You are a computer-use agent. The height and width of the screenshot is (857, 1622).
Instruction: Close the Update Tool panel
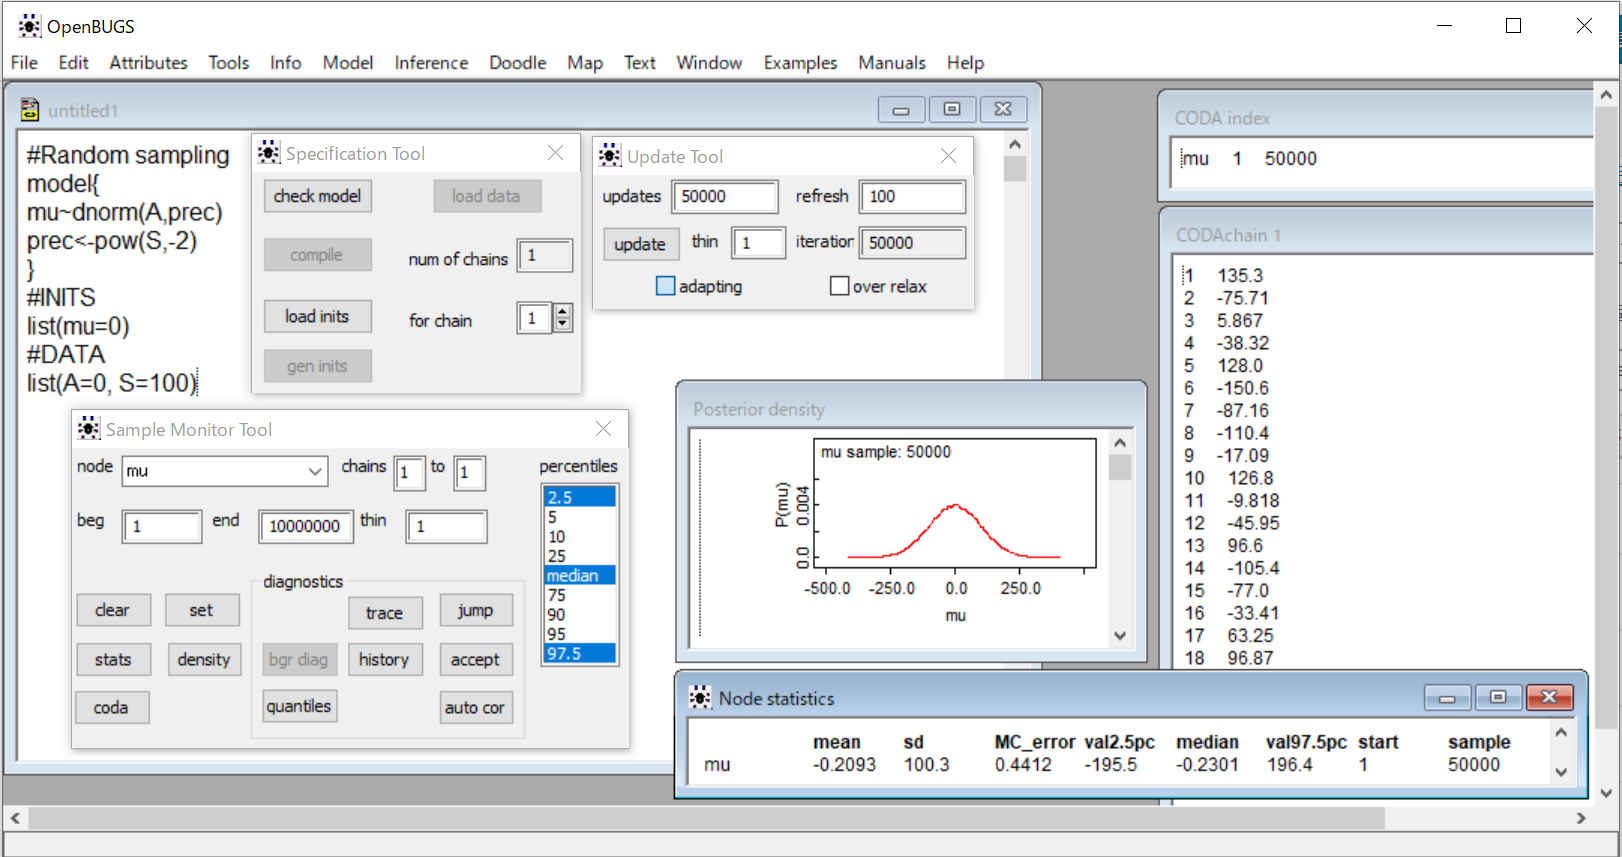949,156
